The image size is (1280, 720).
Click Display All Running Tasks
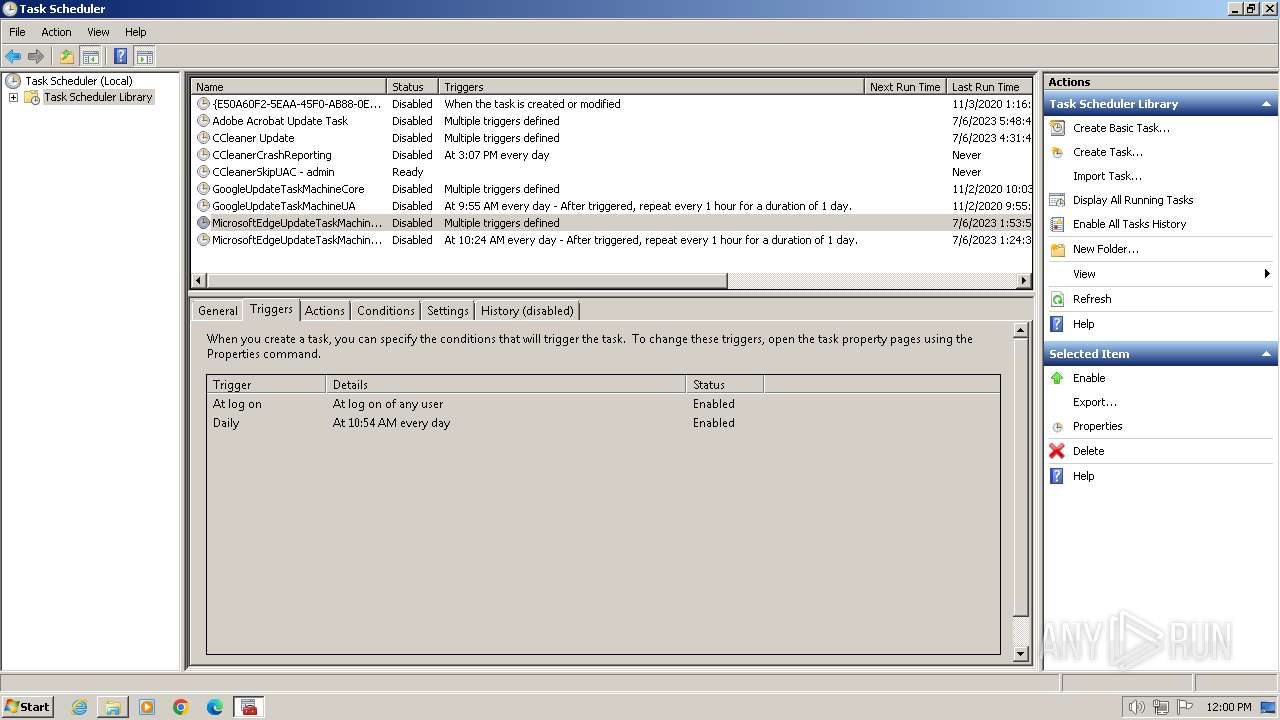point(1133,200)
